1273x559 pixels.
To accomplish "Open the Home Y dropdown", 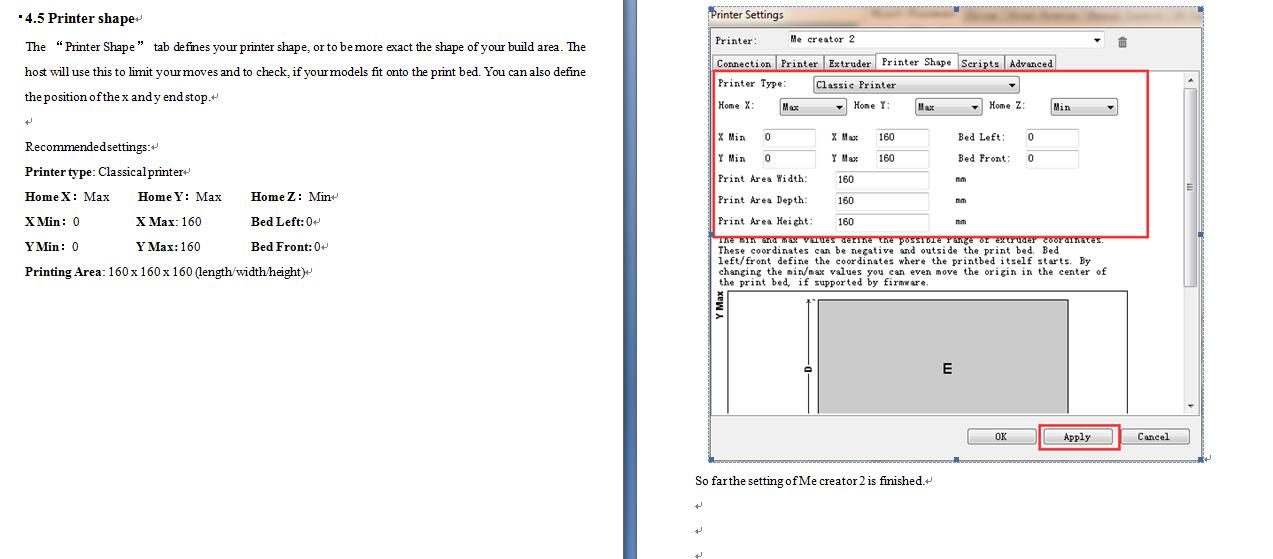I will point(948,107).
